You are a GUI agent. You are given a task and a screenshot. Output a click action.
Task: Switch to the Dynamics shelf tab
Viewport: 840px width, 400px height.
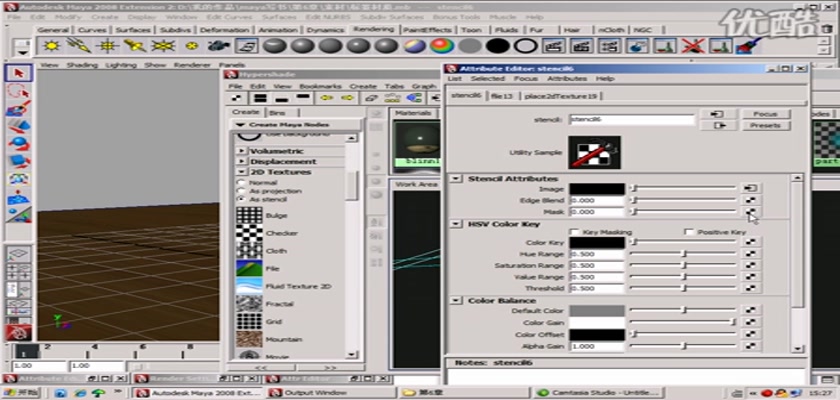[325, 30]
